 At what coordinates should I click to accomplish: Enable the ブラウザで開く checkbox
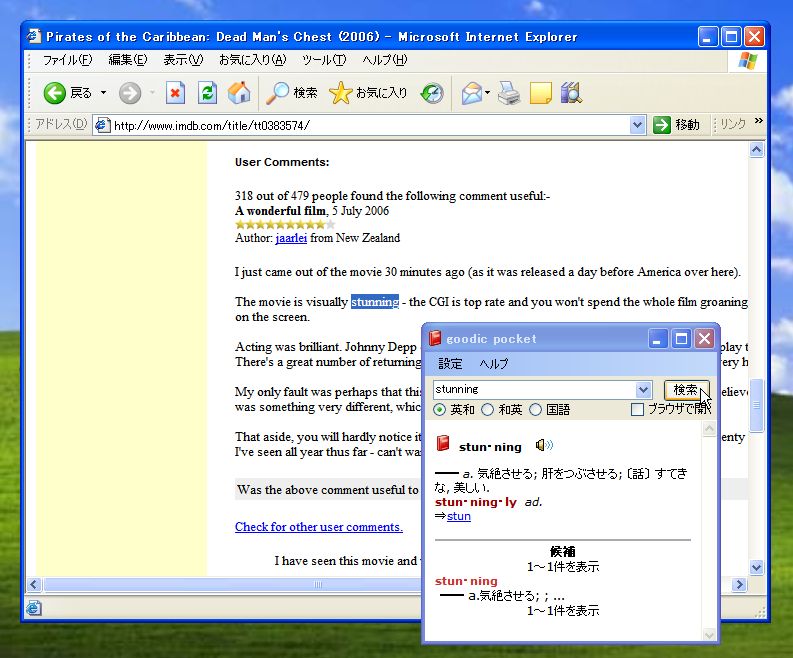637,409
